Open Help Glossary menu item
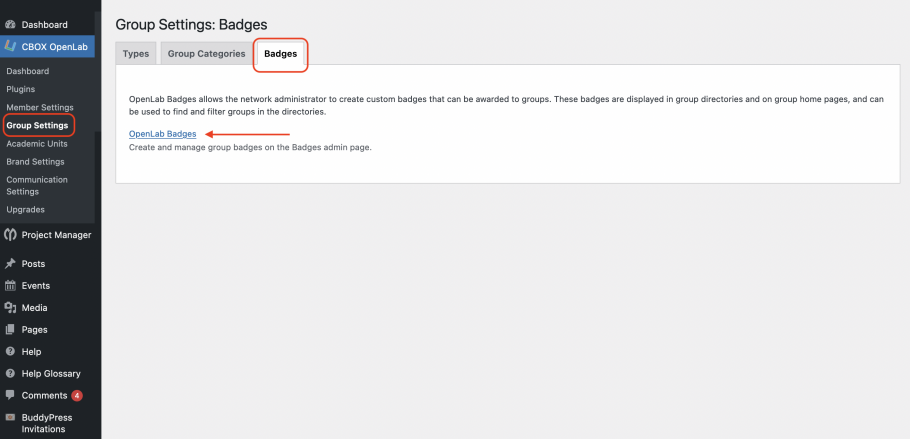 (51, 374)
